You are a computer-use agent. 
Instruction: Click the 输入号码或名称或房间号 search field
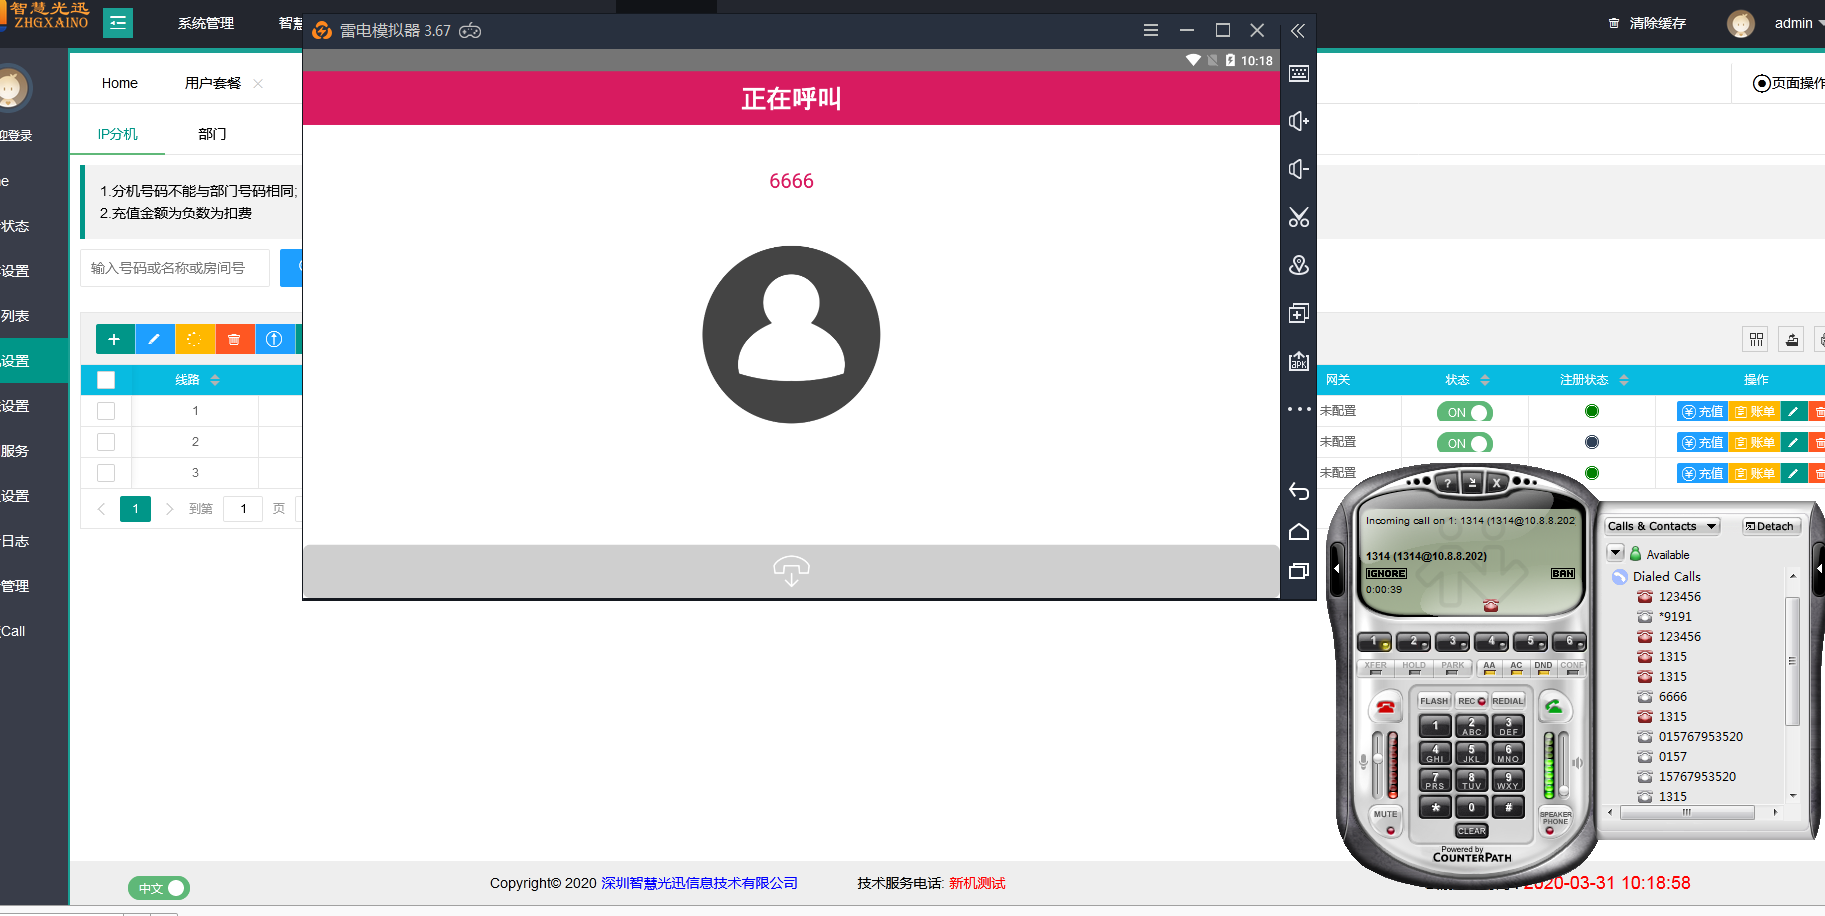[174, 267]
